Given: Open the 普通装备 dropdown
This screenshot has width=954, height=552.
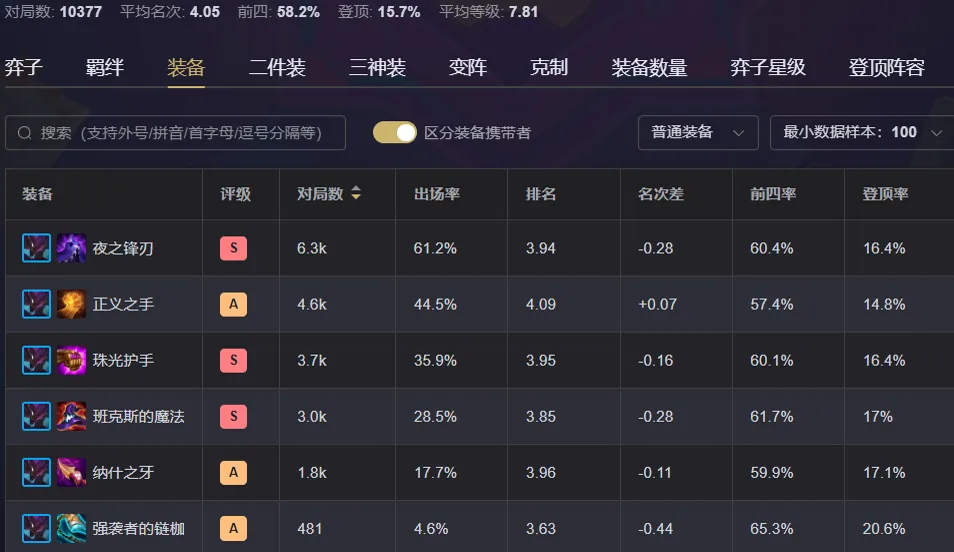Looking at the screenshot, I should 698,133.
